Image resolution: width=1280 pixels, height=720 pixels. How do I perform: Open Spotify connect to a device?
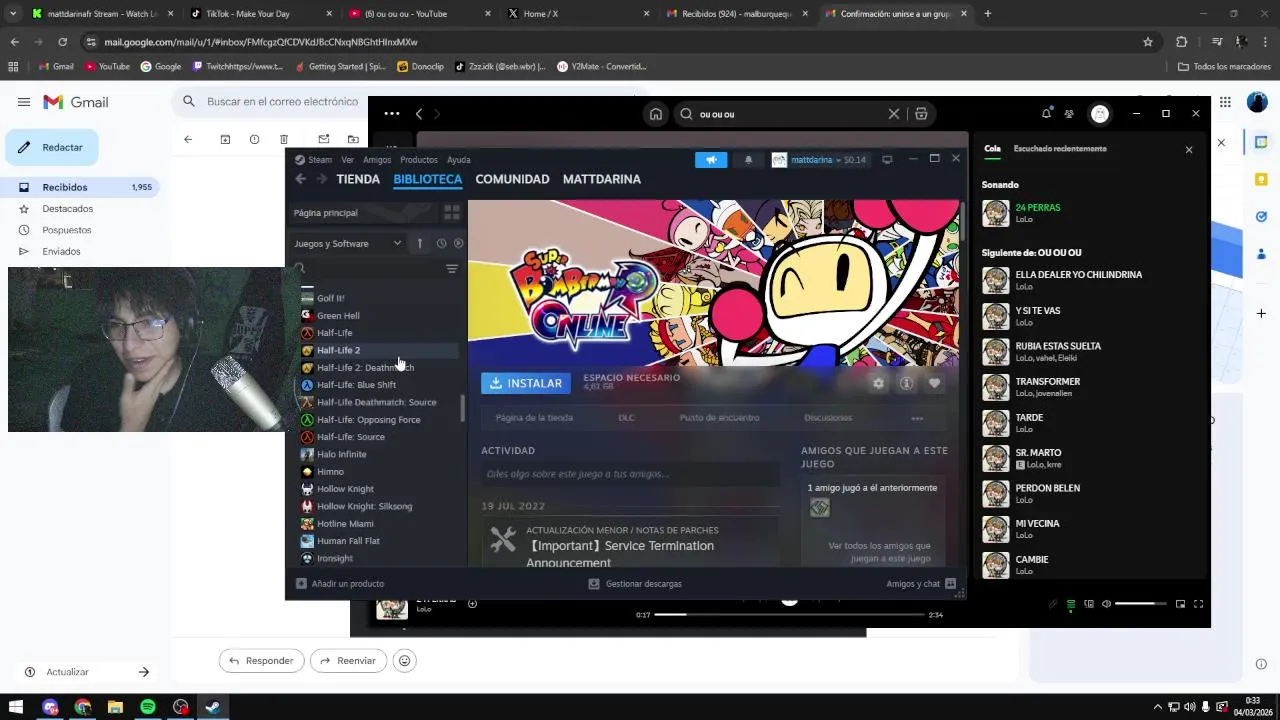(1089, 604)
